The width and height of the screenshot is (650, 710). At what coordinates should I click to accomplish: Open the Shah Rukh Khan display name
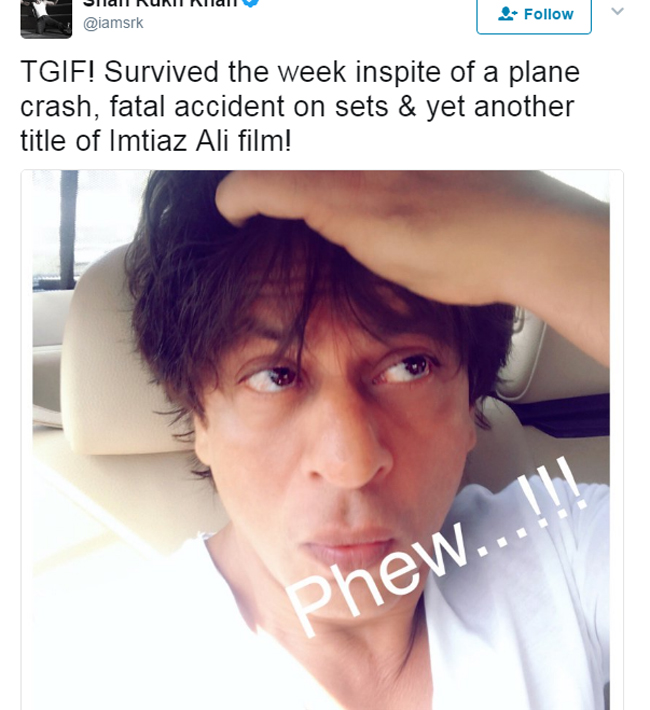pyautogui.click(x=160, y=3)
